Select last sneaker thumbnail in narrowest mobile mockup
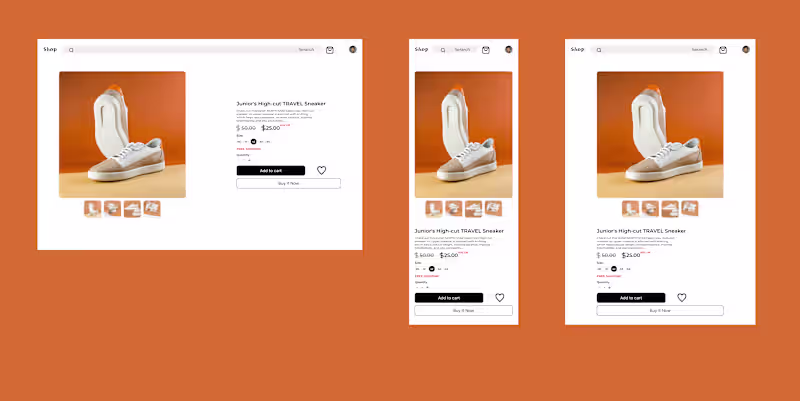The image size is (800, 401). pyautogui.click(x=493, y=209)
